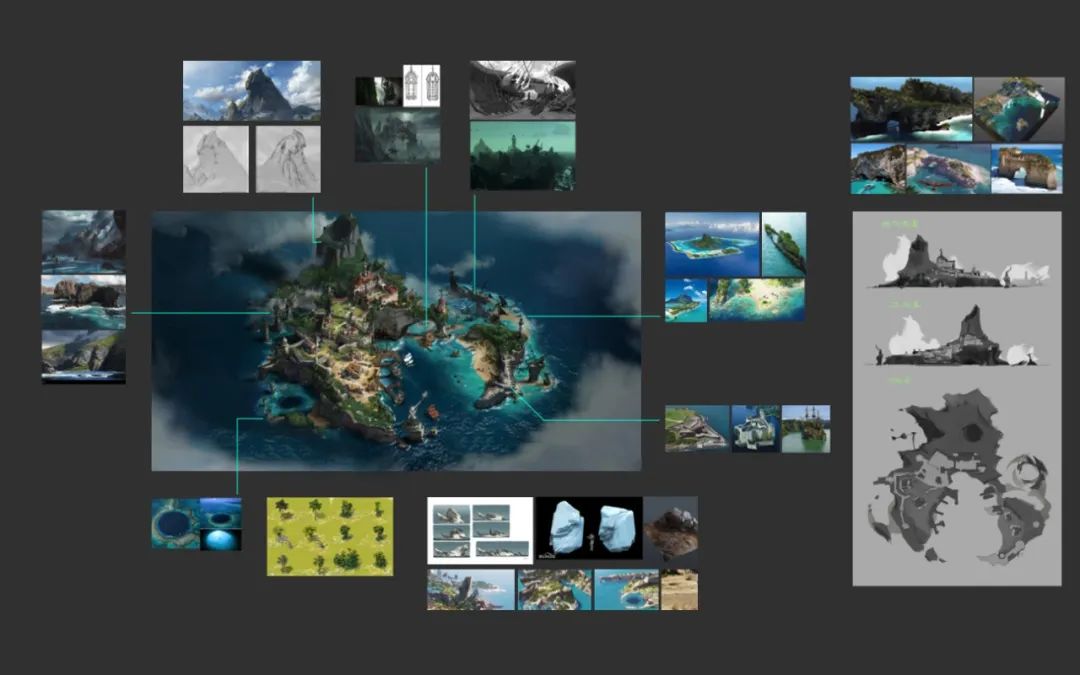The width and height of the screenshot is (1080, 675).
Task: Select the top stormy cliff reference on left
Action: [x=83, y=242]
